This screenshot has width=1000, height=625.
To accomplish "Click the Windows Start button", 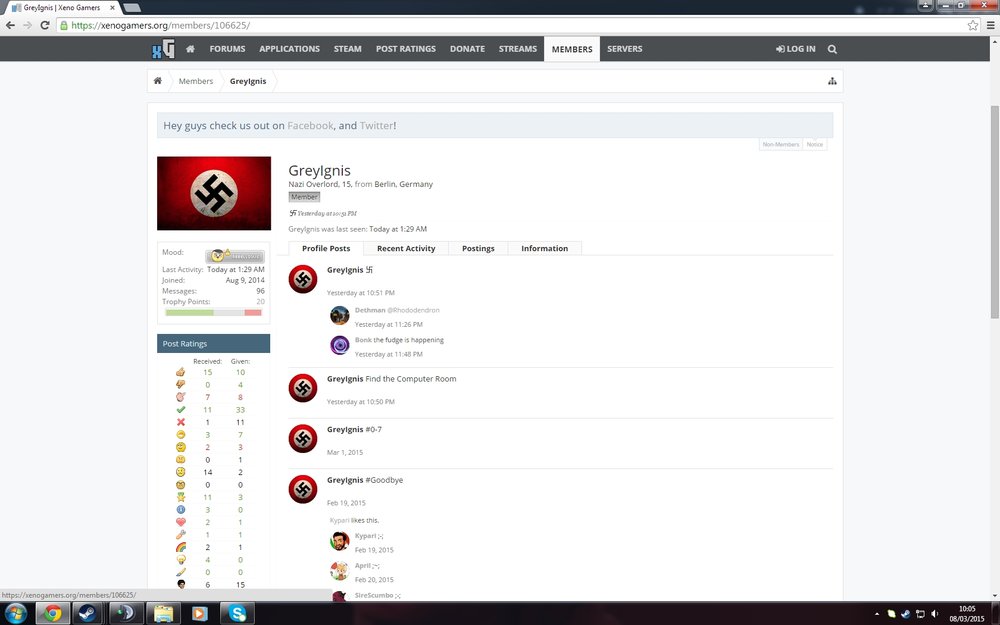I will click(15, 614).
